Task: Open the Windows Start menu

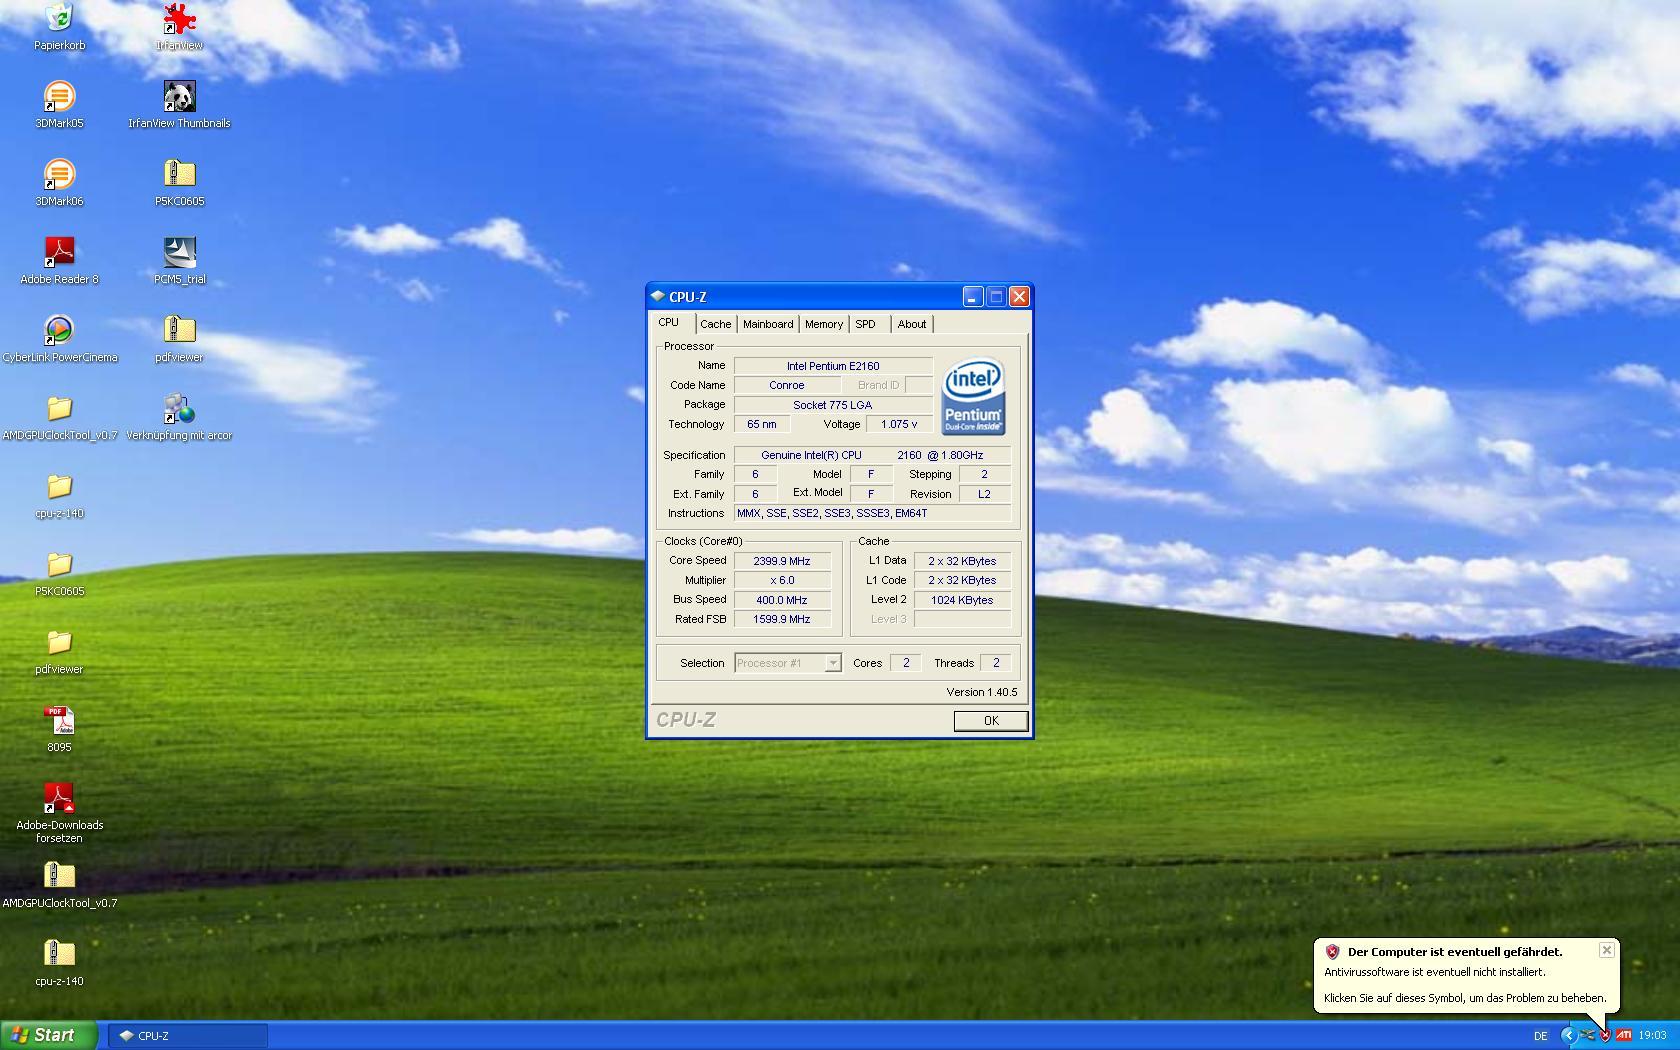Action: click(48, 1035)
